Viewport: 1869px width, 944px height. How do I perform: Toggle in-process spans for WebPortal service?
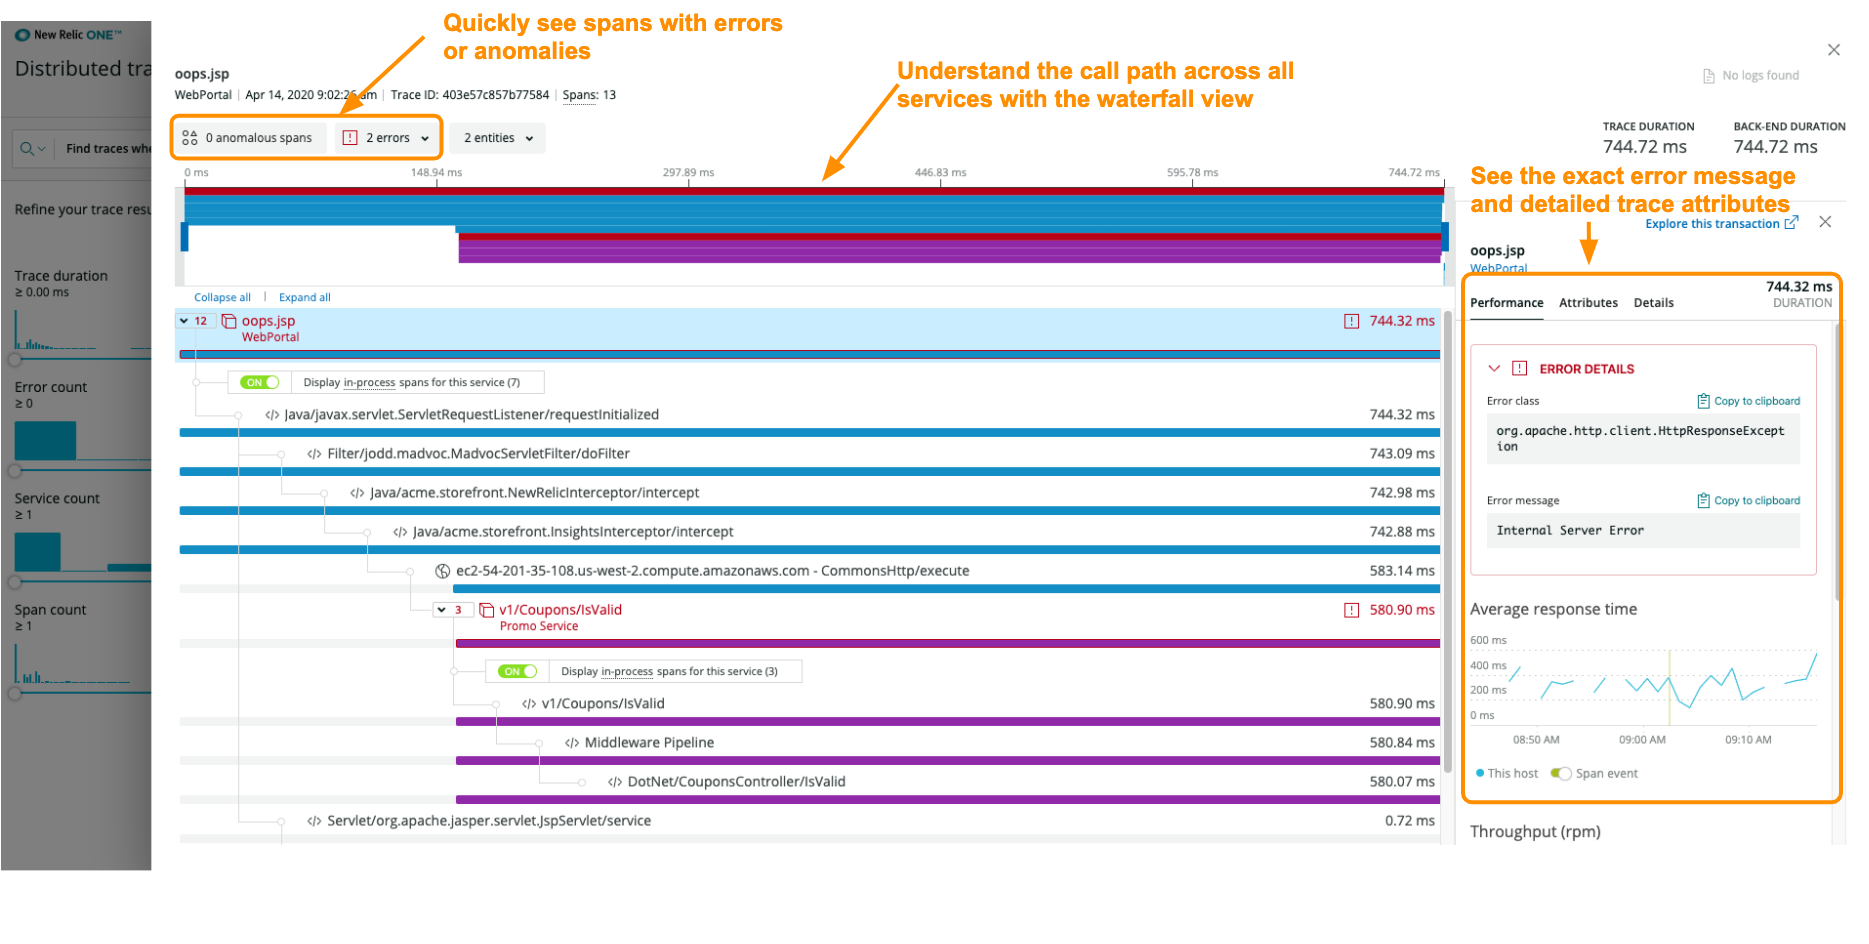tap(260, 383)
